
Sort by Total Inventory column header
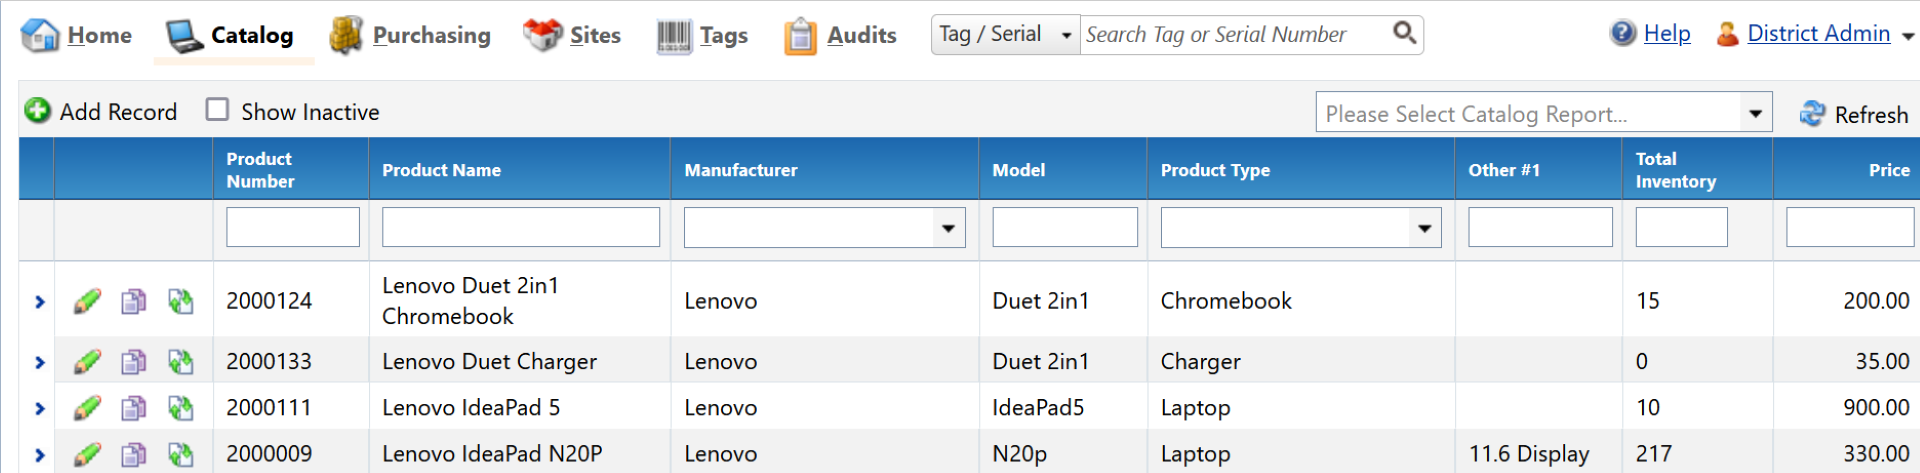coord(1675,170)
